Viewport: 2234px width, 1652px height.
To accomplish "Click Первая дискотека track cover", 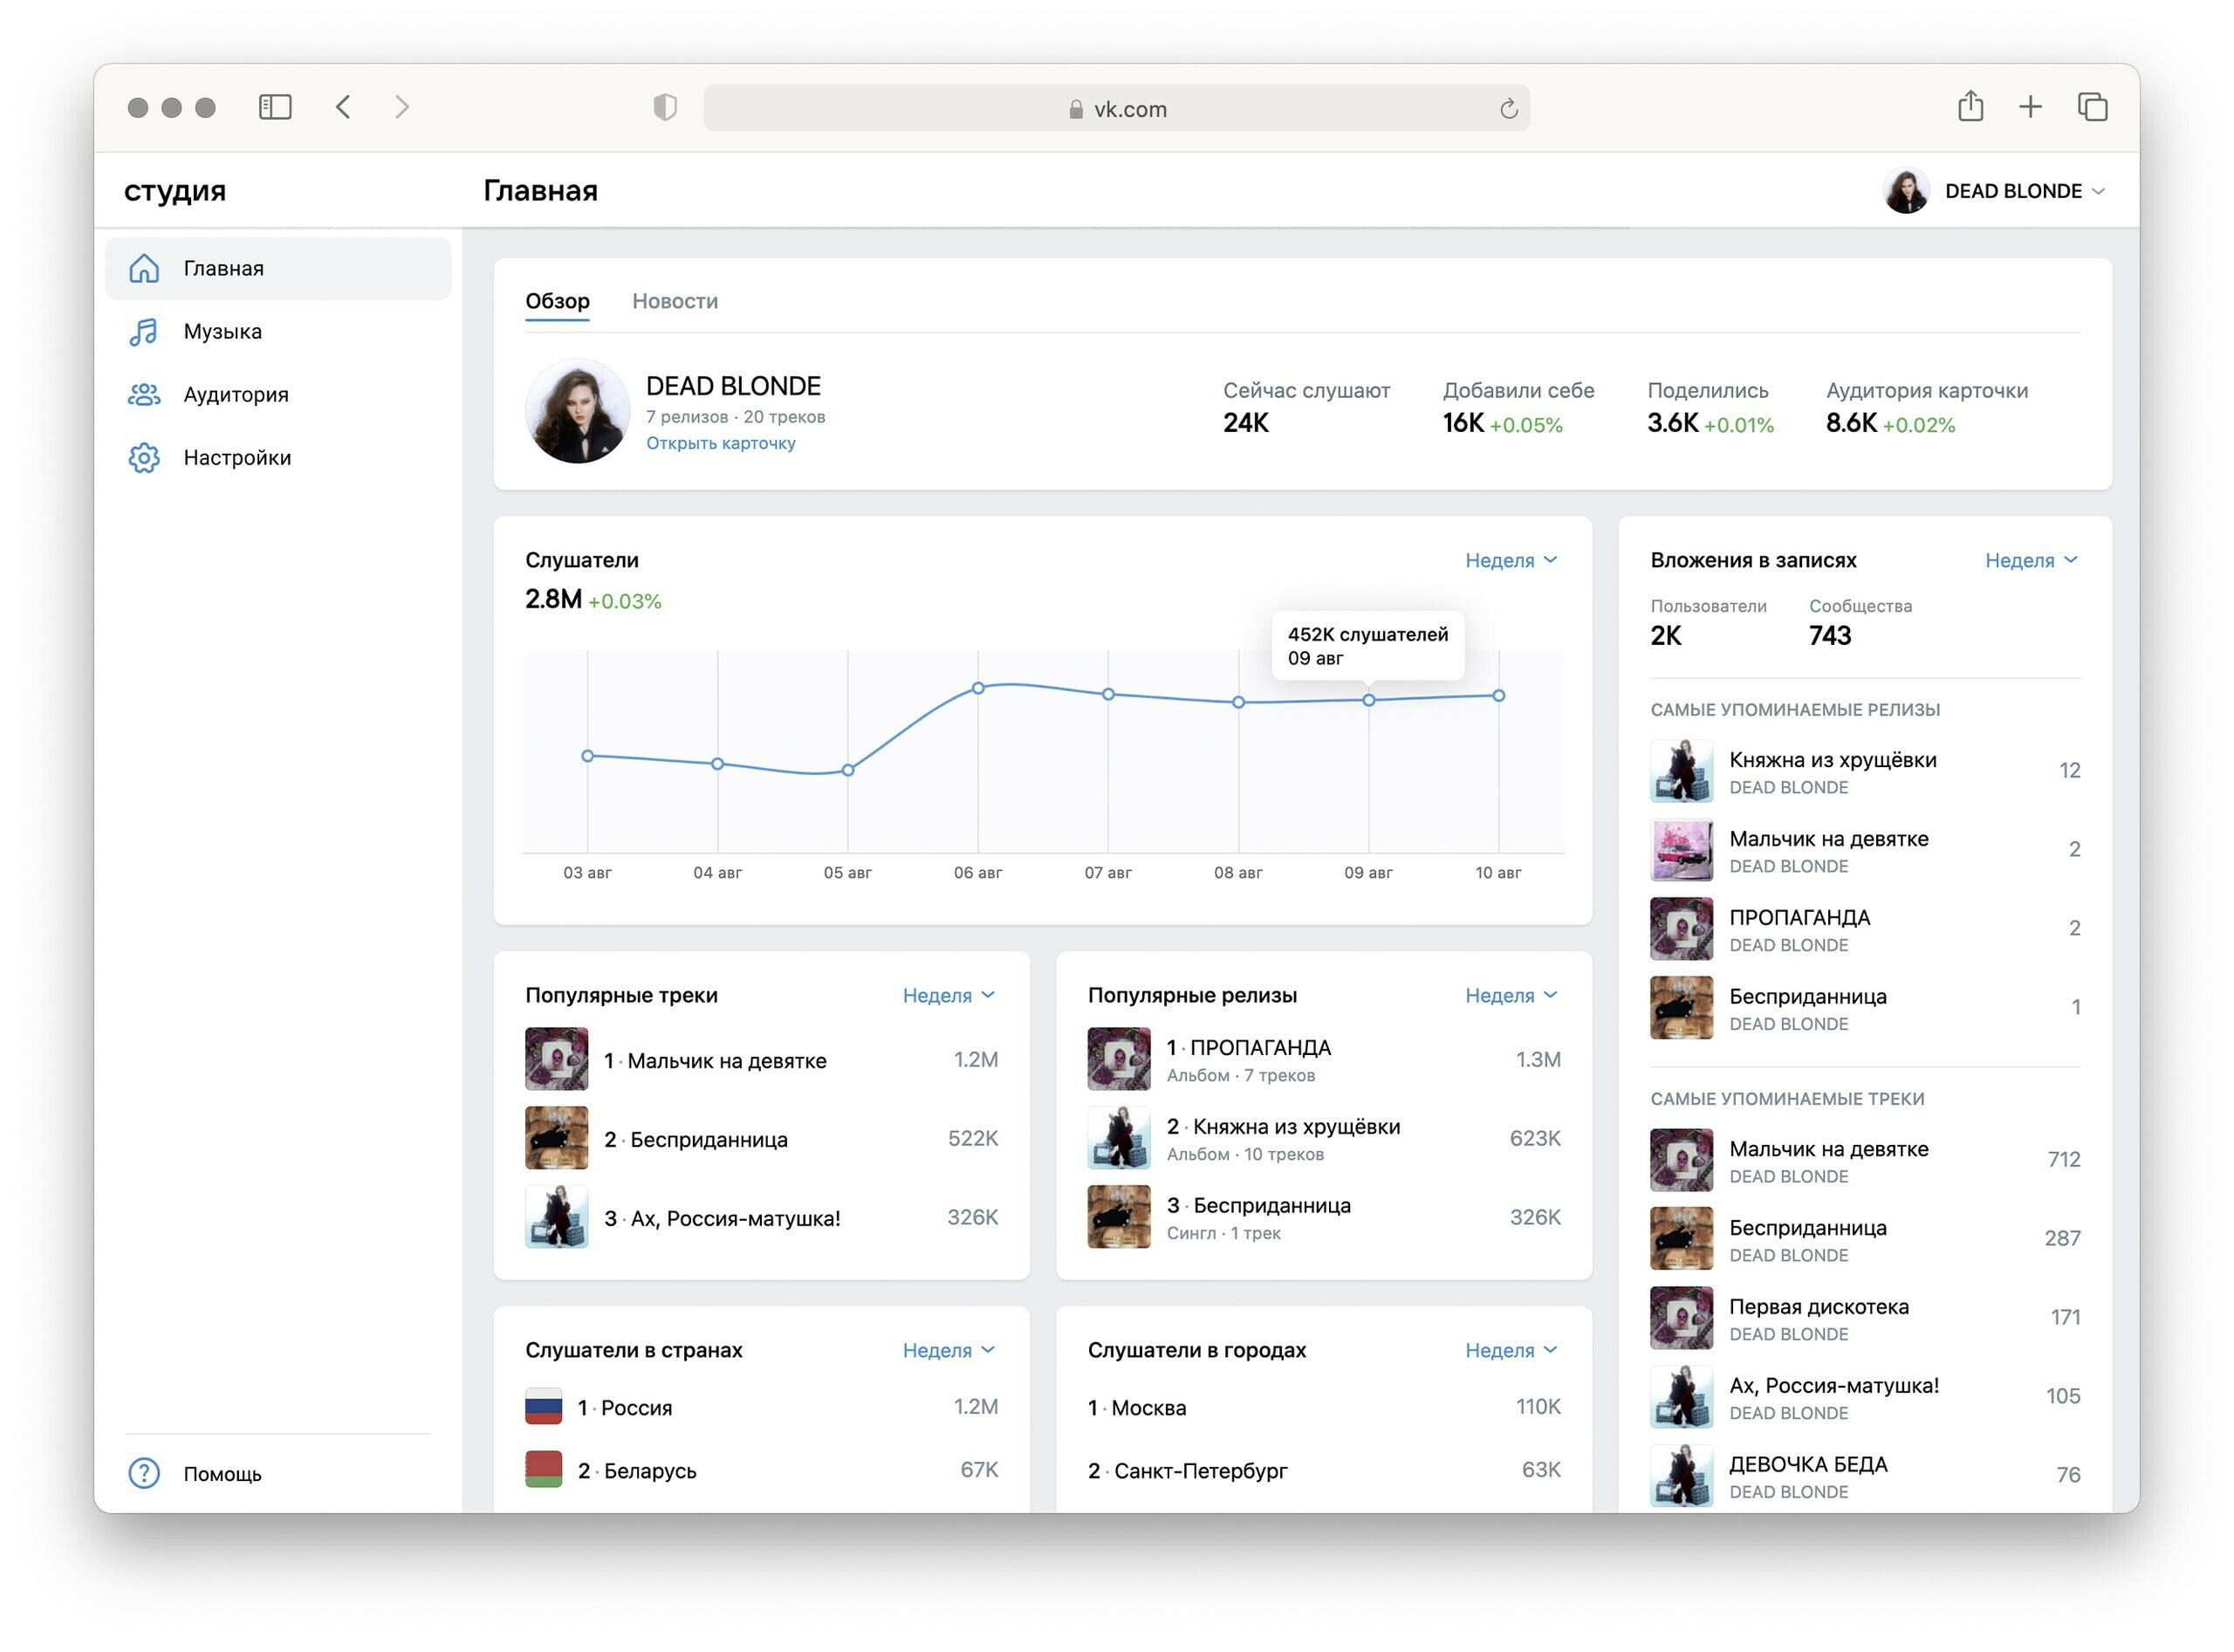I will click(x=1681, y=1318).
